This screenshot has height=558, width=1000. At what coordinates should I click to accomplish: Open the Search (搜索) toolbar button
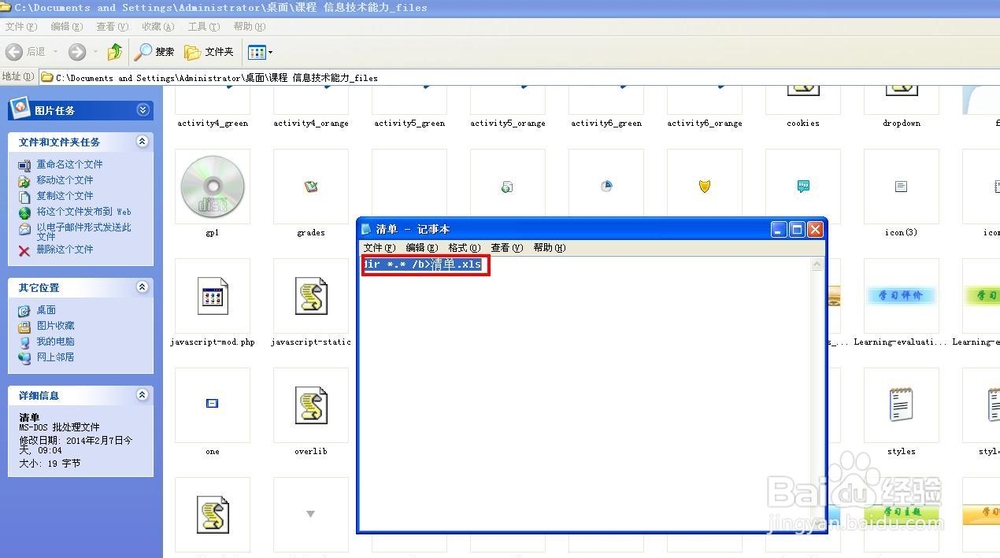(x=154, y=52)
